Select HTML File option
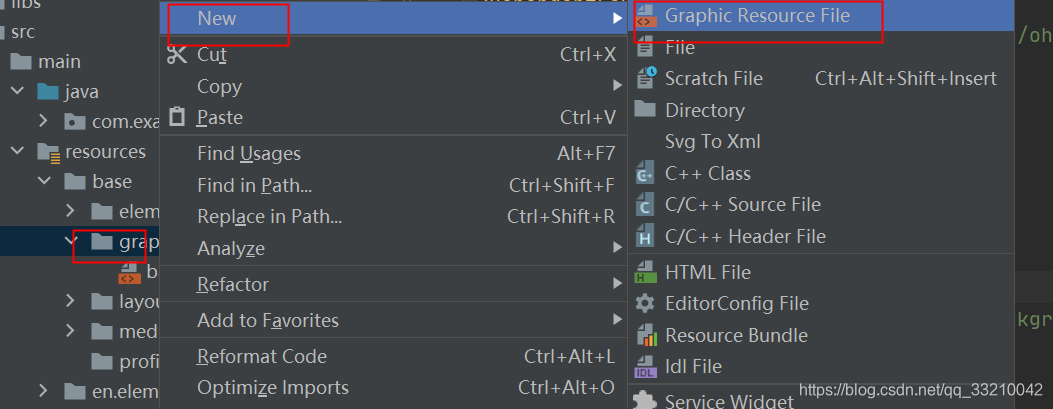The width and height of the screenshot is (1053, 409). click(x=821, y=273)
